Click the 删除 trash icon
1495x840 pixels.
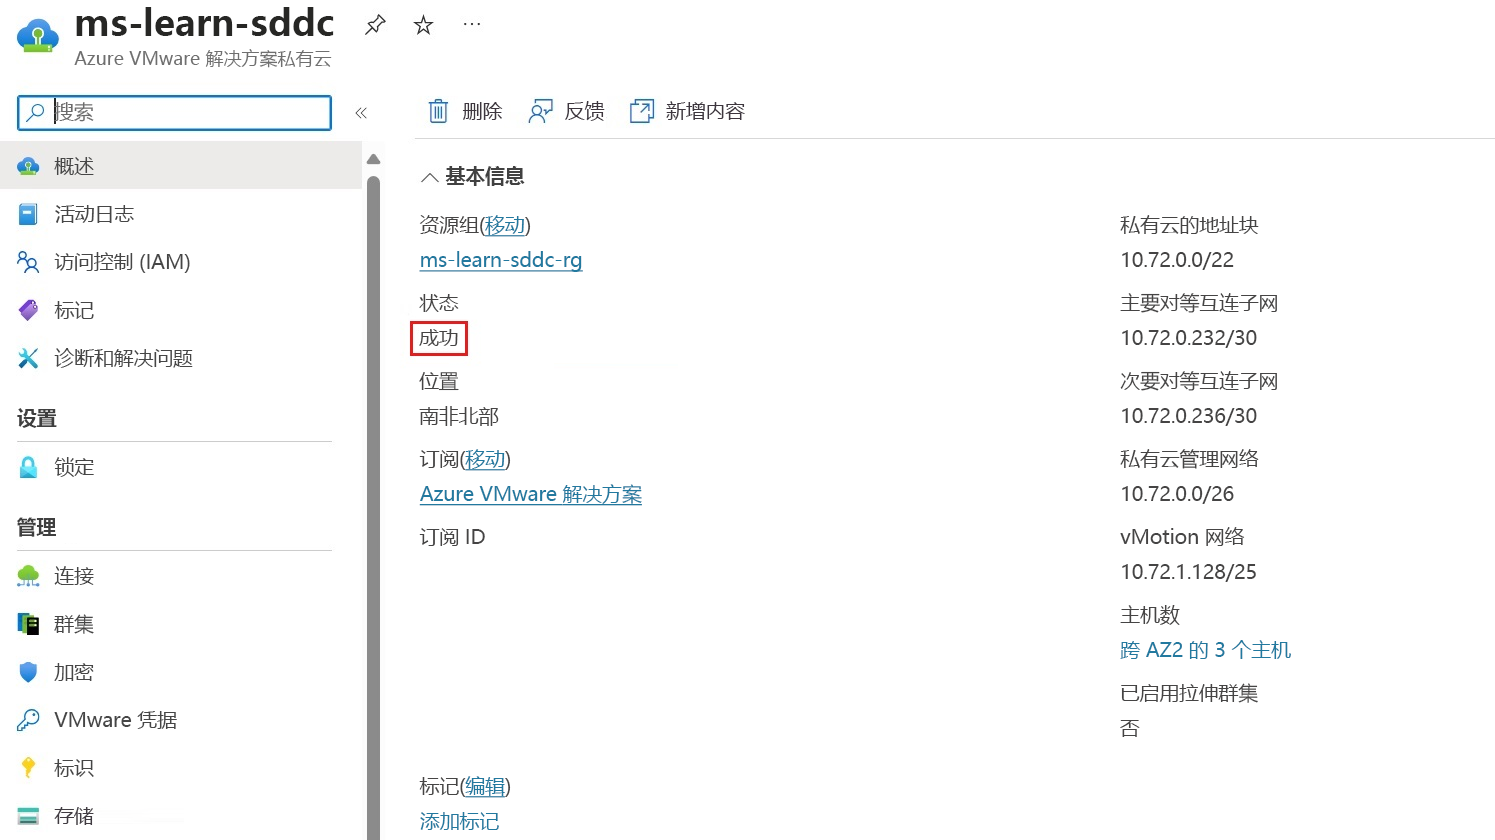pyautogui.click(x=438, y=111)
